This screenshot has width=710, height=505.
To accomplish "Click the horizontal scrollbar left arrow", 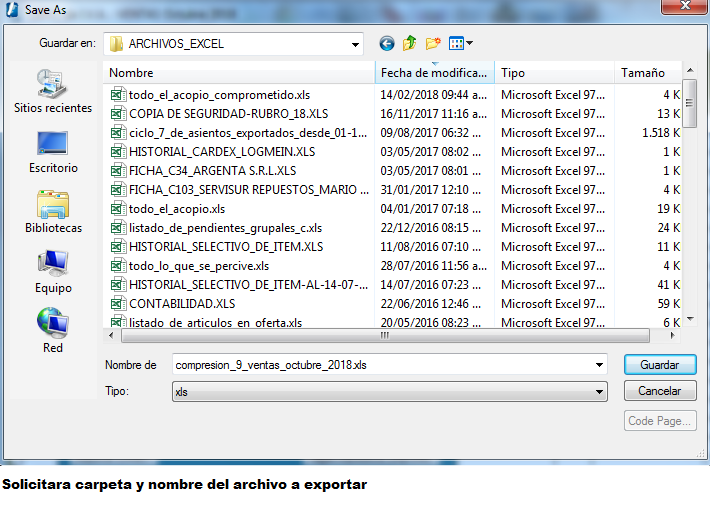I will pyautogui.click(x=111, y=336).
